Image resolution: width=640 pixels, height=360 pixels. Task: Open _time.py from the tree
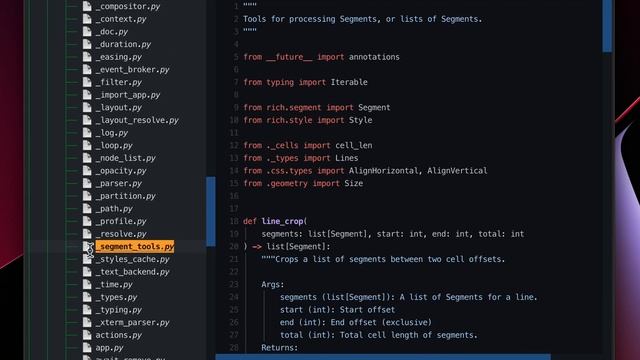tap(114, 285)
